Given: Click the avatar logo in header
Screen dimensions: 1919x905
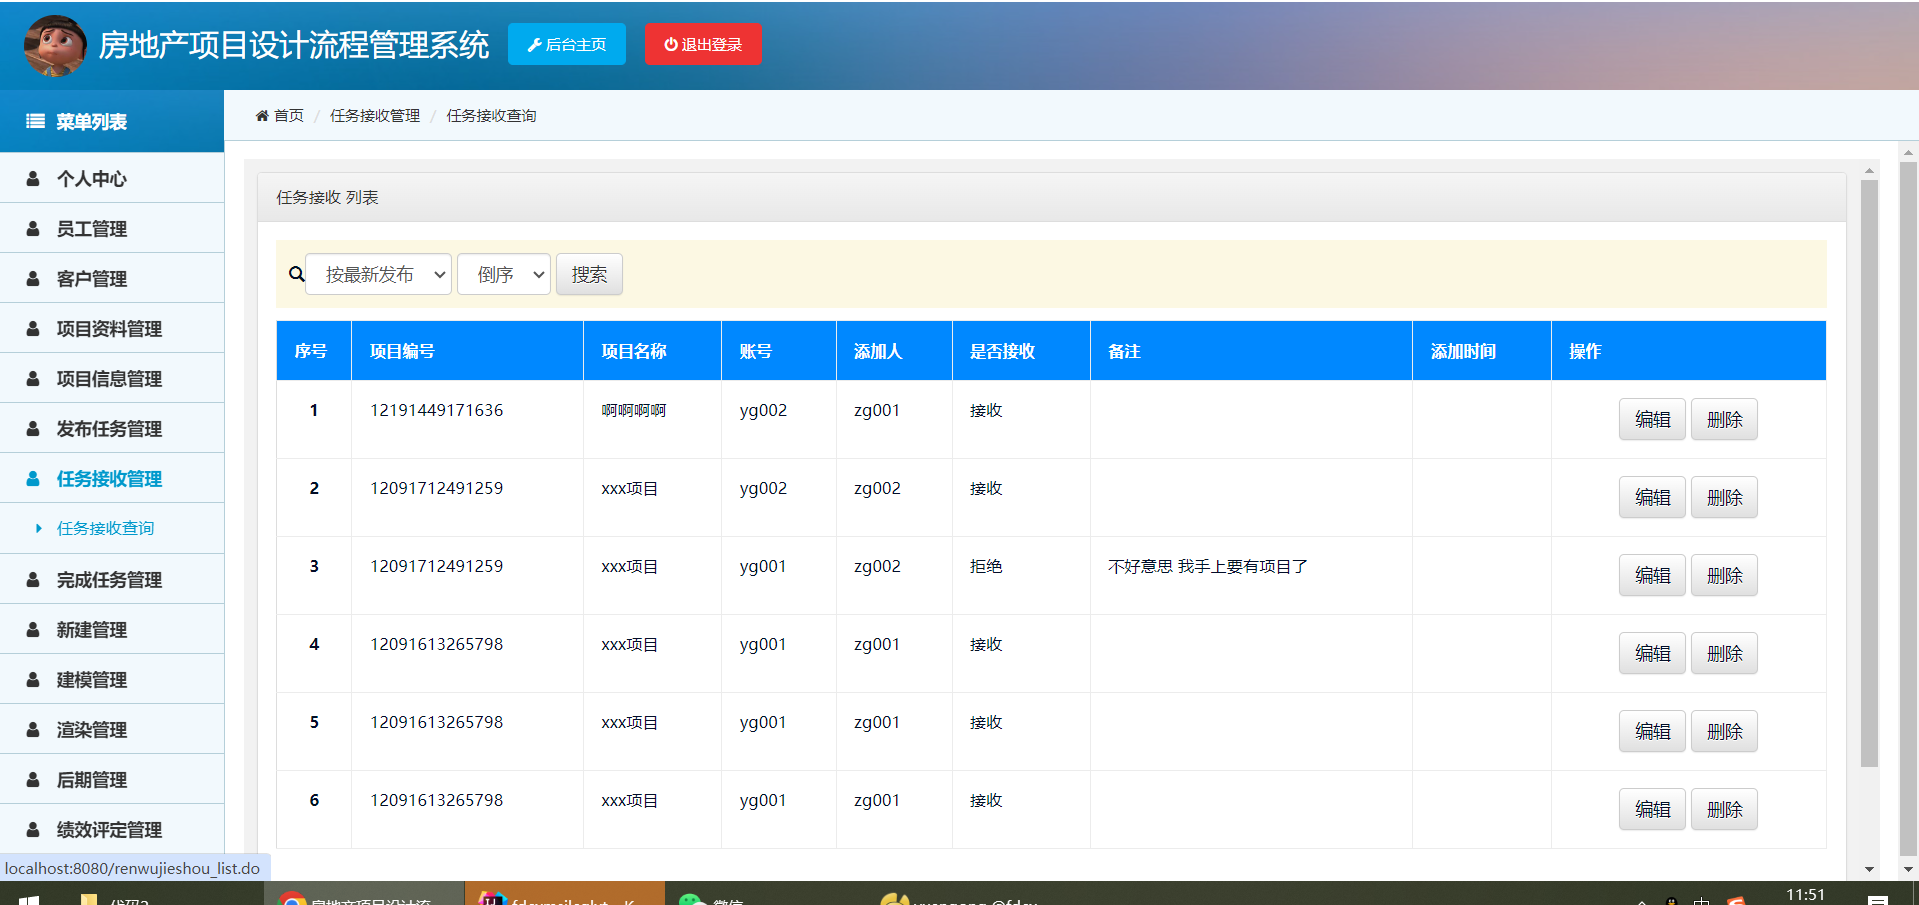Looking at the screenshot, I should (x=55, y=45).
